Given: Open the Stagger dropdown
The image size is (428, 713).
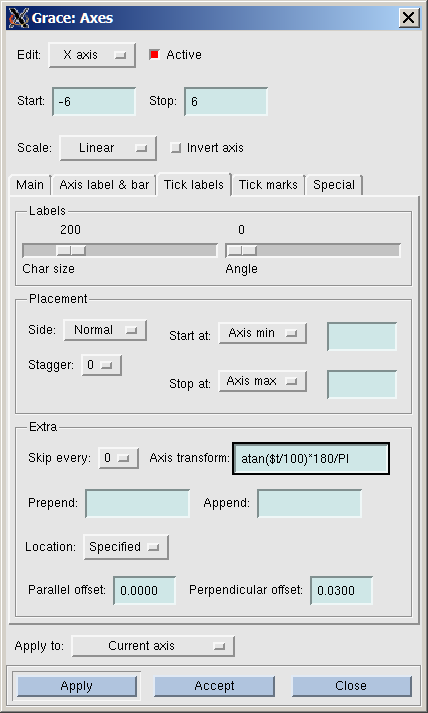Looking at the screenshot, I should 101,365.
